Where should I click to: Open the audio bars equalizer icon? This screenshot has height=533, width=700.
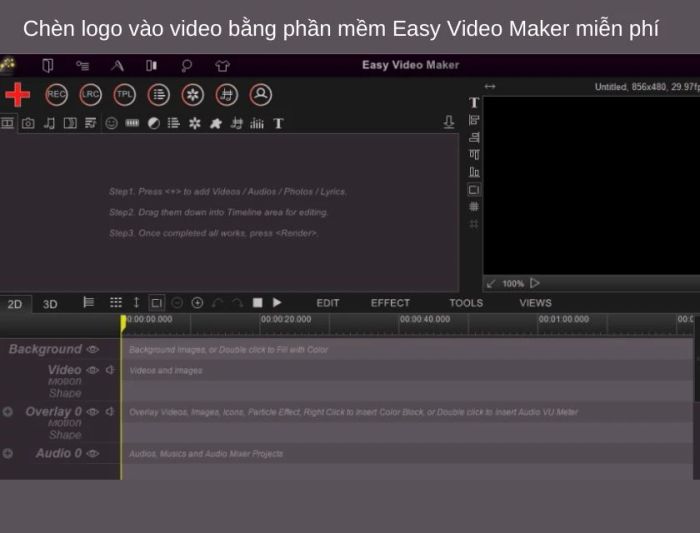pyautogui.click(x=257, y=123)
